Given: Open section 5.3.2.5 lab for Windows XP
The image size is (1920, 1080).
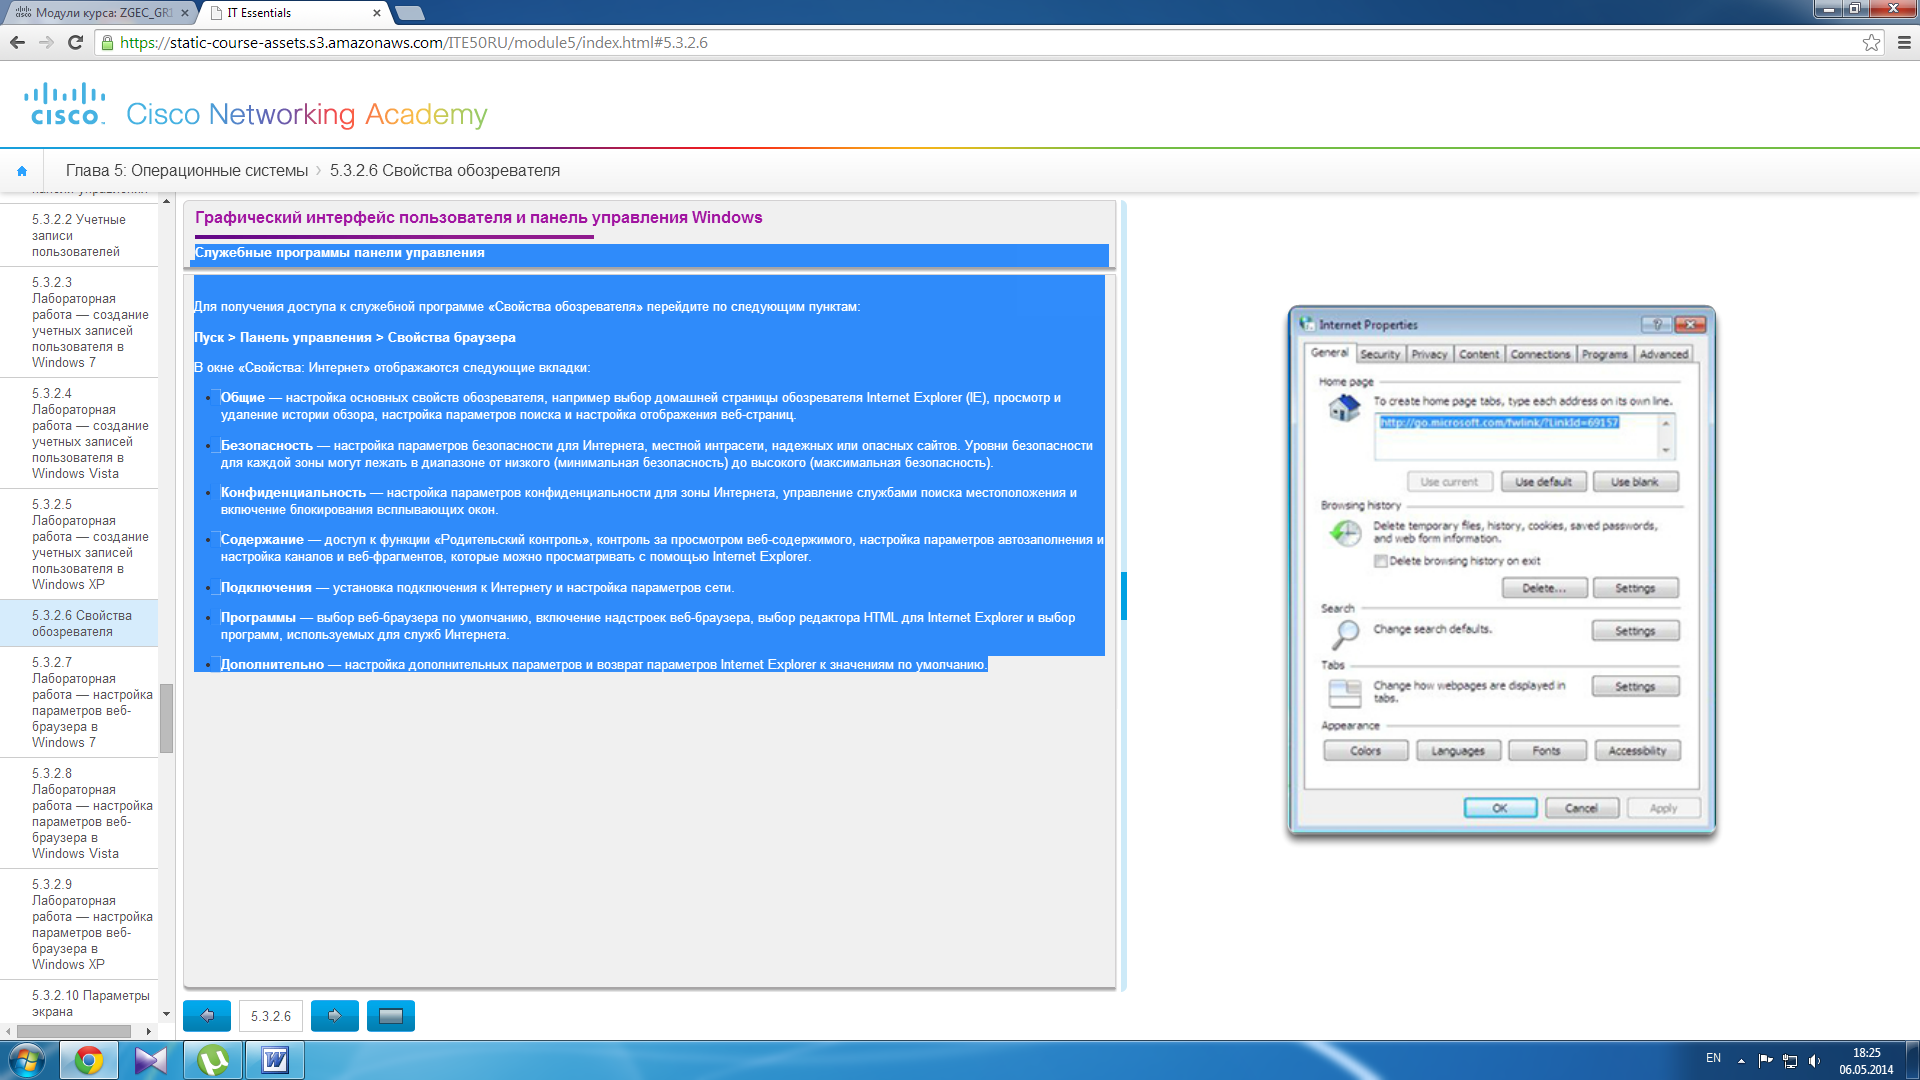Looking at the screenshot, I should click(x=80, y=544).
